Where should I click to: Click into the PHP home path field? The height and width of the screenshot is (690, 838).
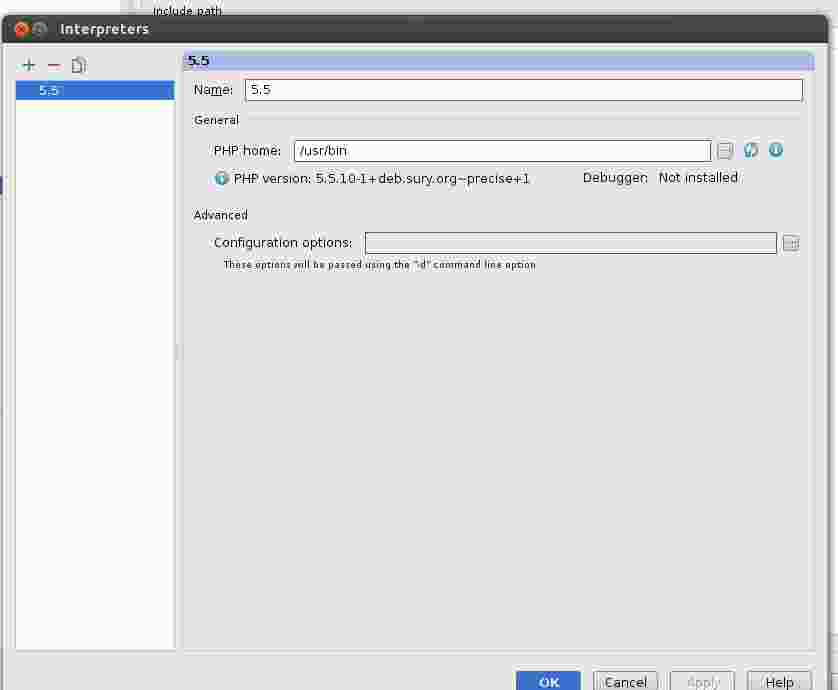coord(502,151)
